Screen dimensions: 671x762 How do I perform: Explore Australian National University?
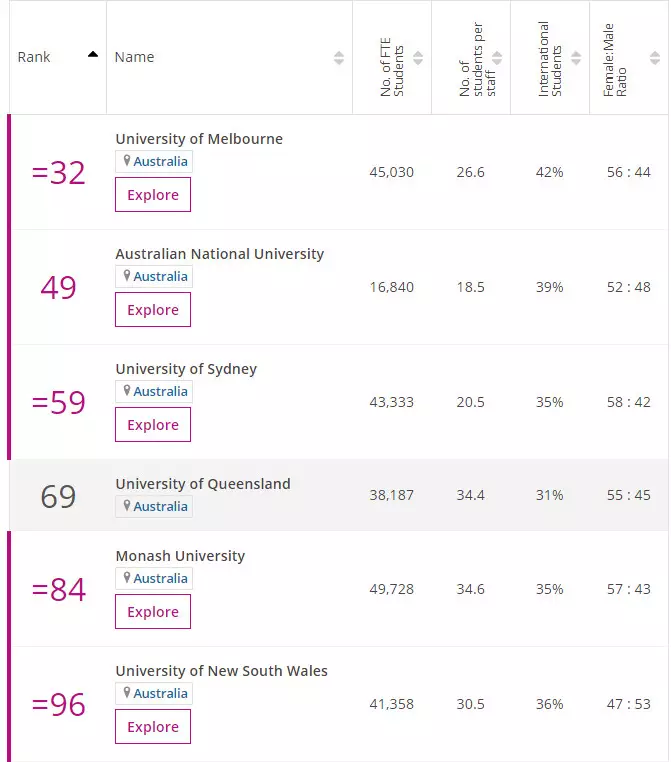[153, 310]
